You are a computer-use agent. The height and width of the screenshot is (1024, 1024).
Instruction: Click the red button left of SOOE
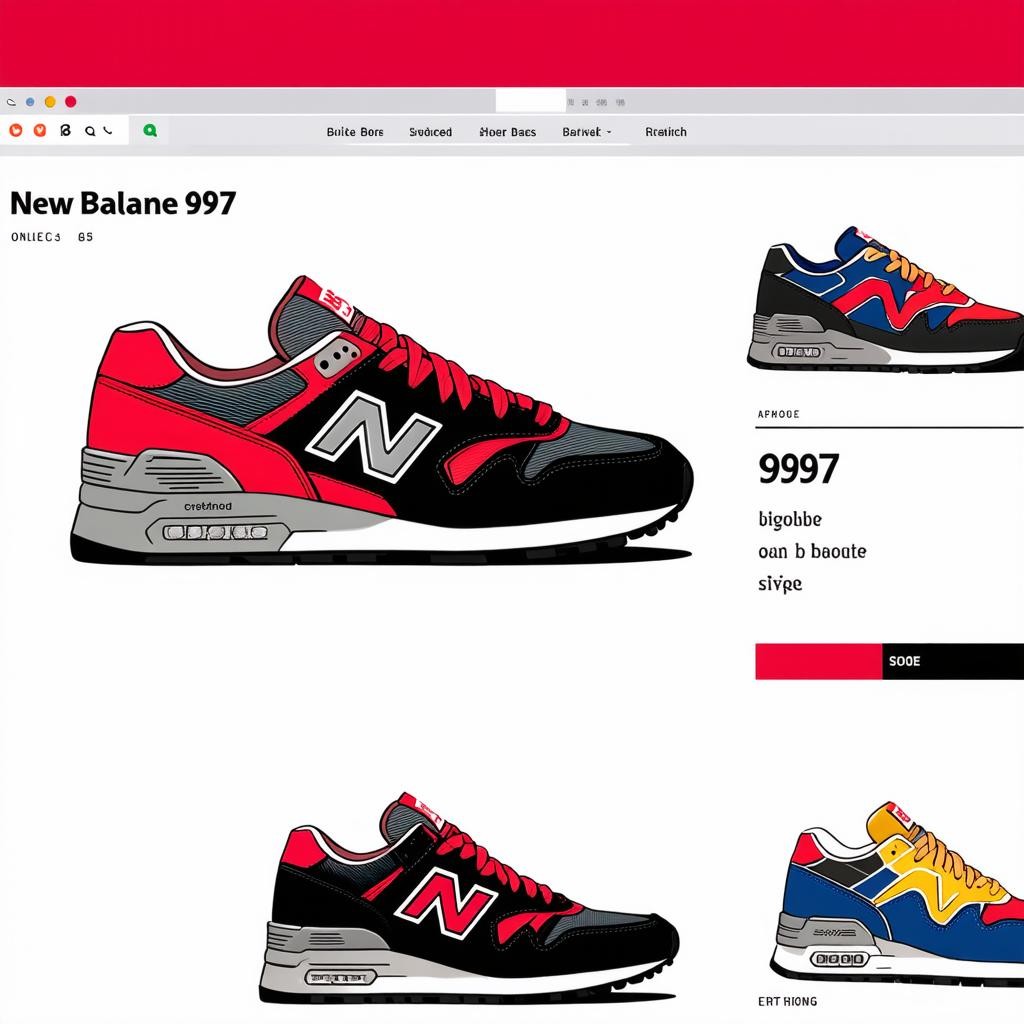[818, 661]
